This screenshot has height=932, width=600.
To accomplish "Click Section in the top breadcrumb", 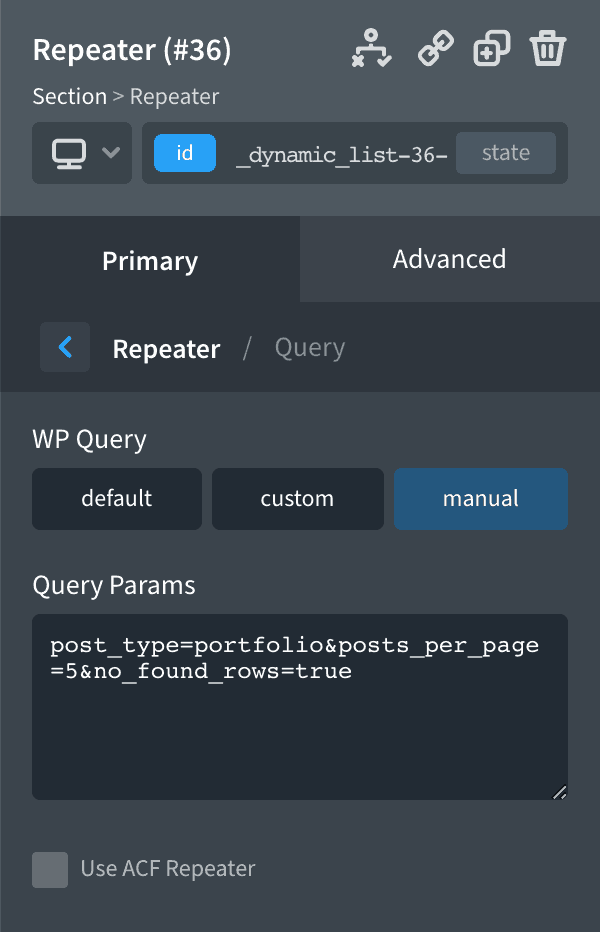I will [69, 97].
